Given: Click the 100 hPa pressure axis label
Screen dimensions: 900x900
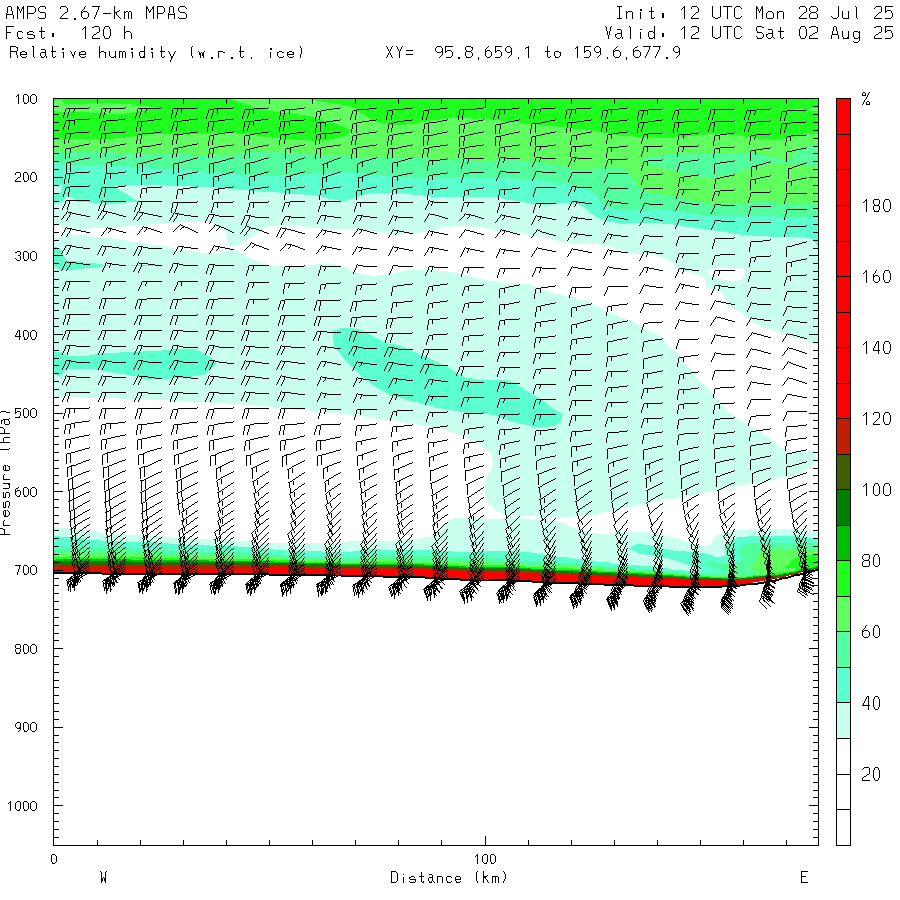Looking at the screenshot, I should point(26,99).
